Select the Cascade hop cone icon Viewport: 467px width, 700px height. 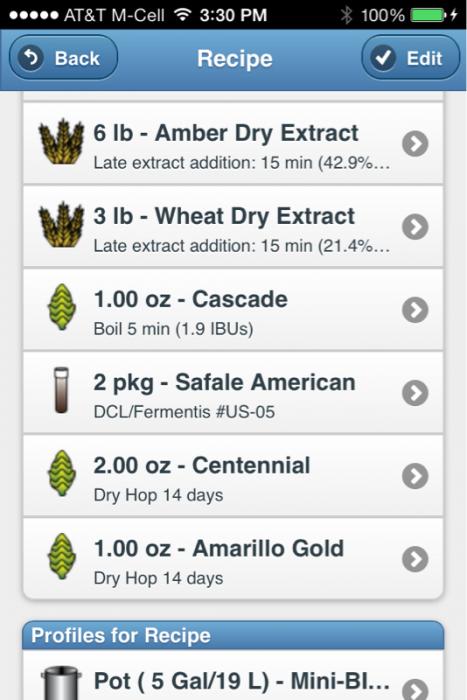(x=62, y=307)
